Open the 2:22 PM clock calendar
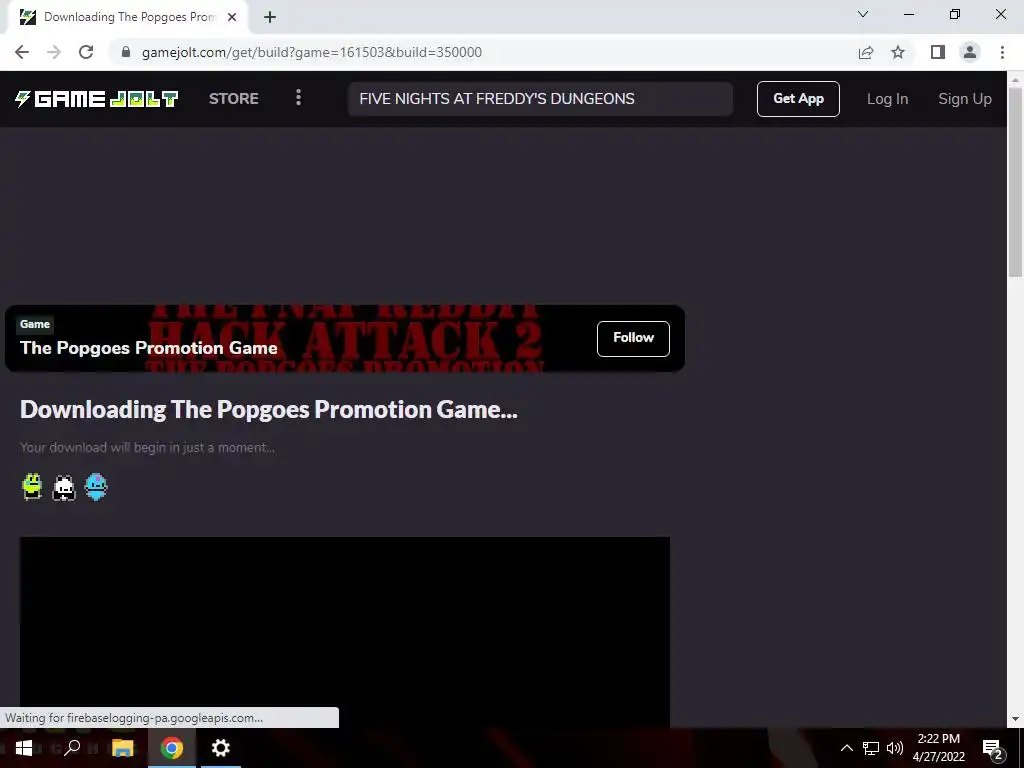1024x768 pixels. coord(938,748)
